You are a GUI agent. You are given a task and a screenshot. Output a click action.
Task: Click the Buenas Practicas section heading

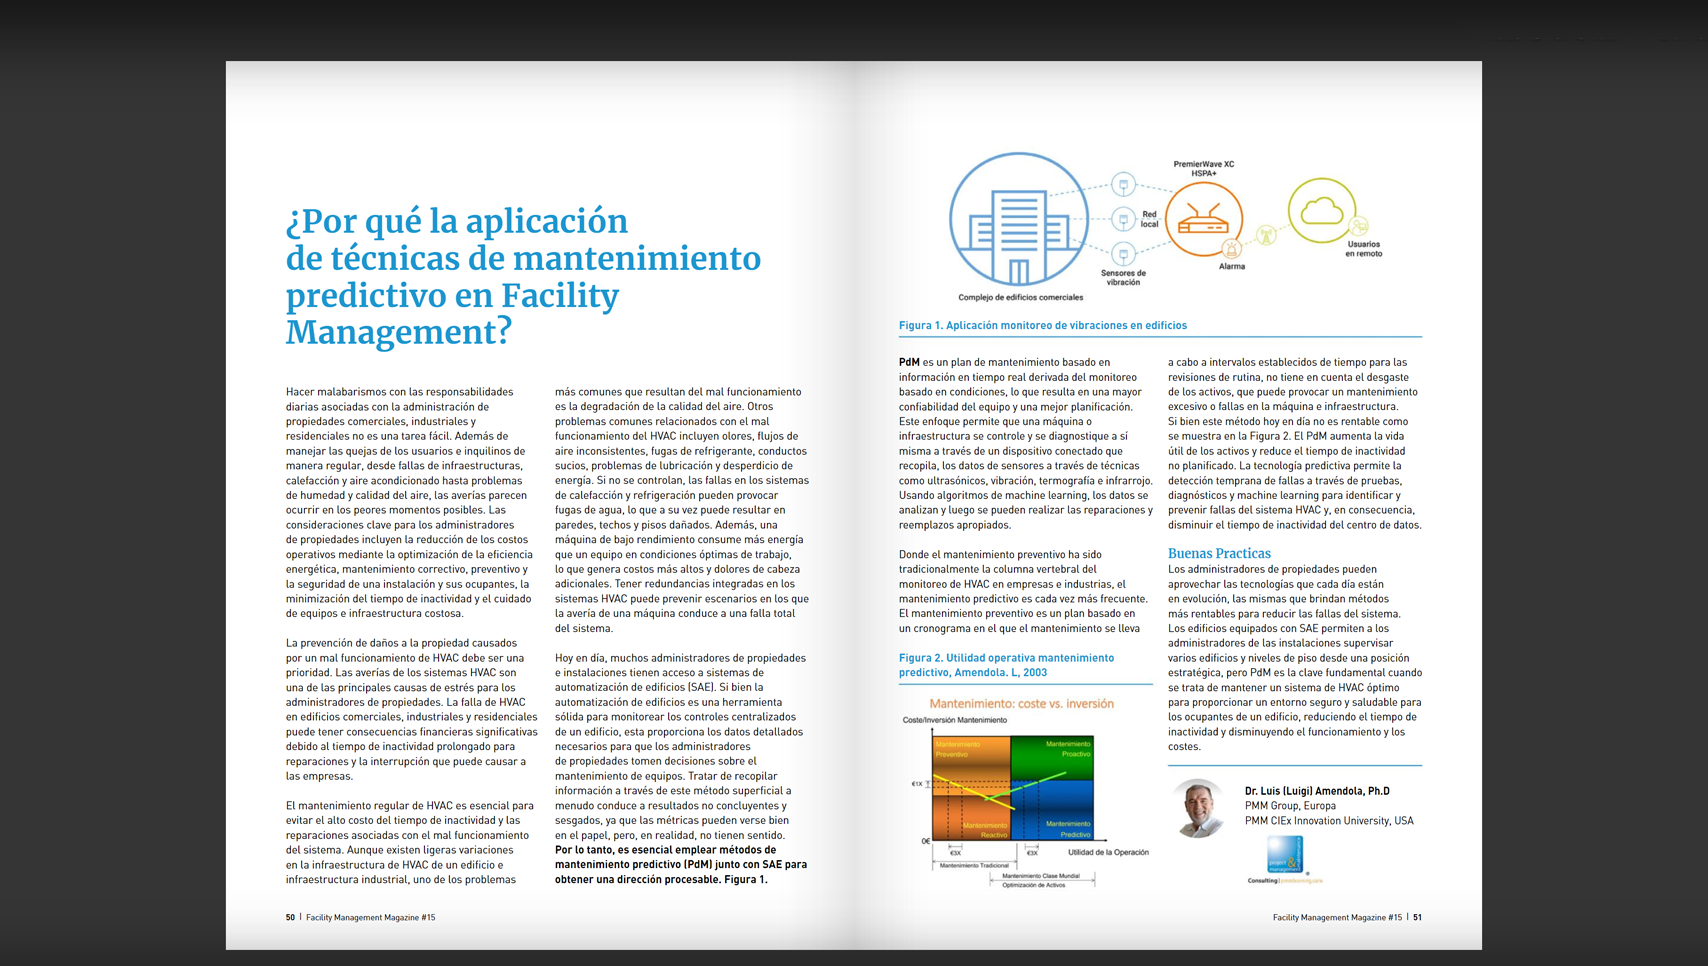pyautogui.click(x=1219, y=553)
